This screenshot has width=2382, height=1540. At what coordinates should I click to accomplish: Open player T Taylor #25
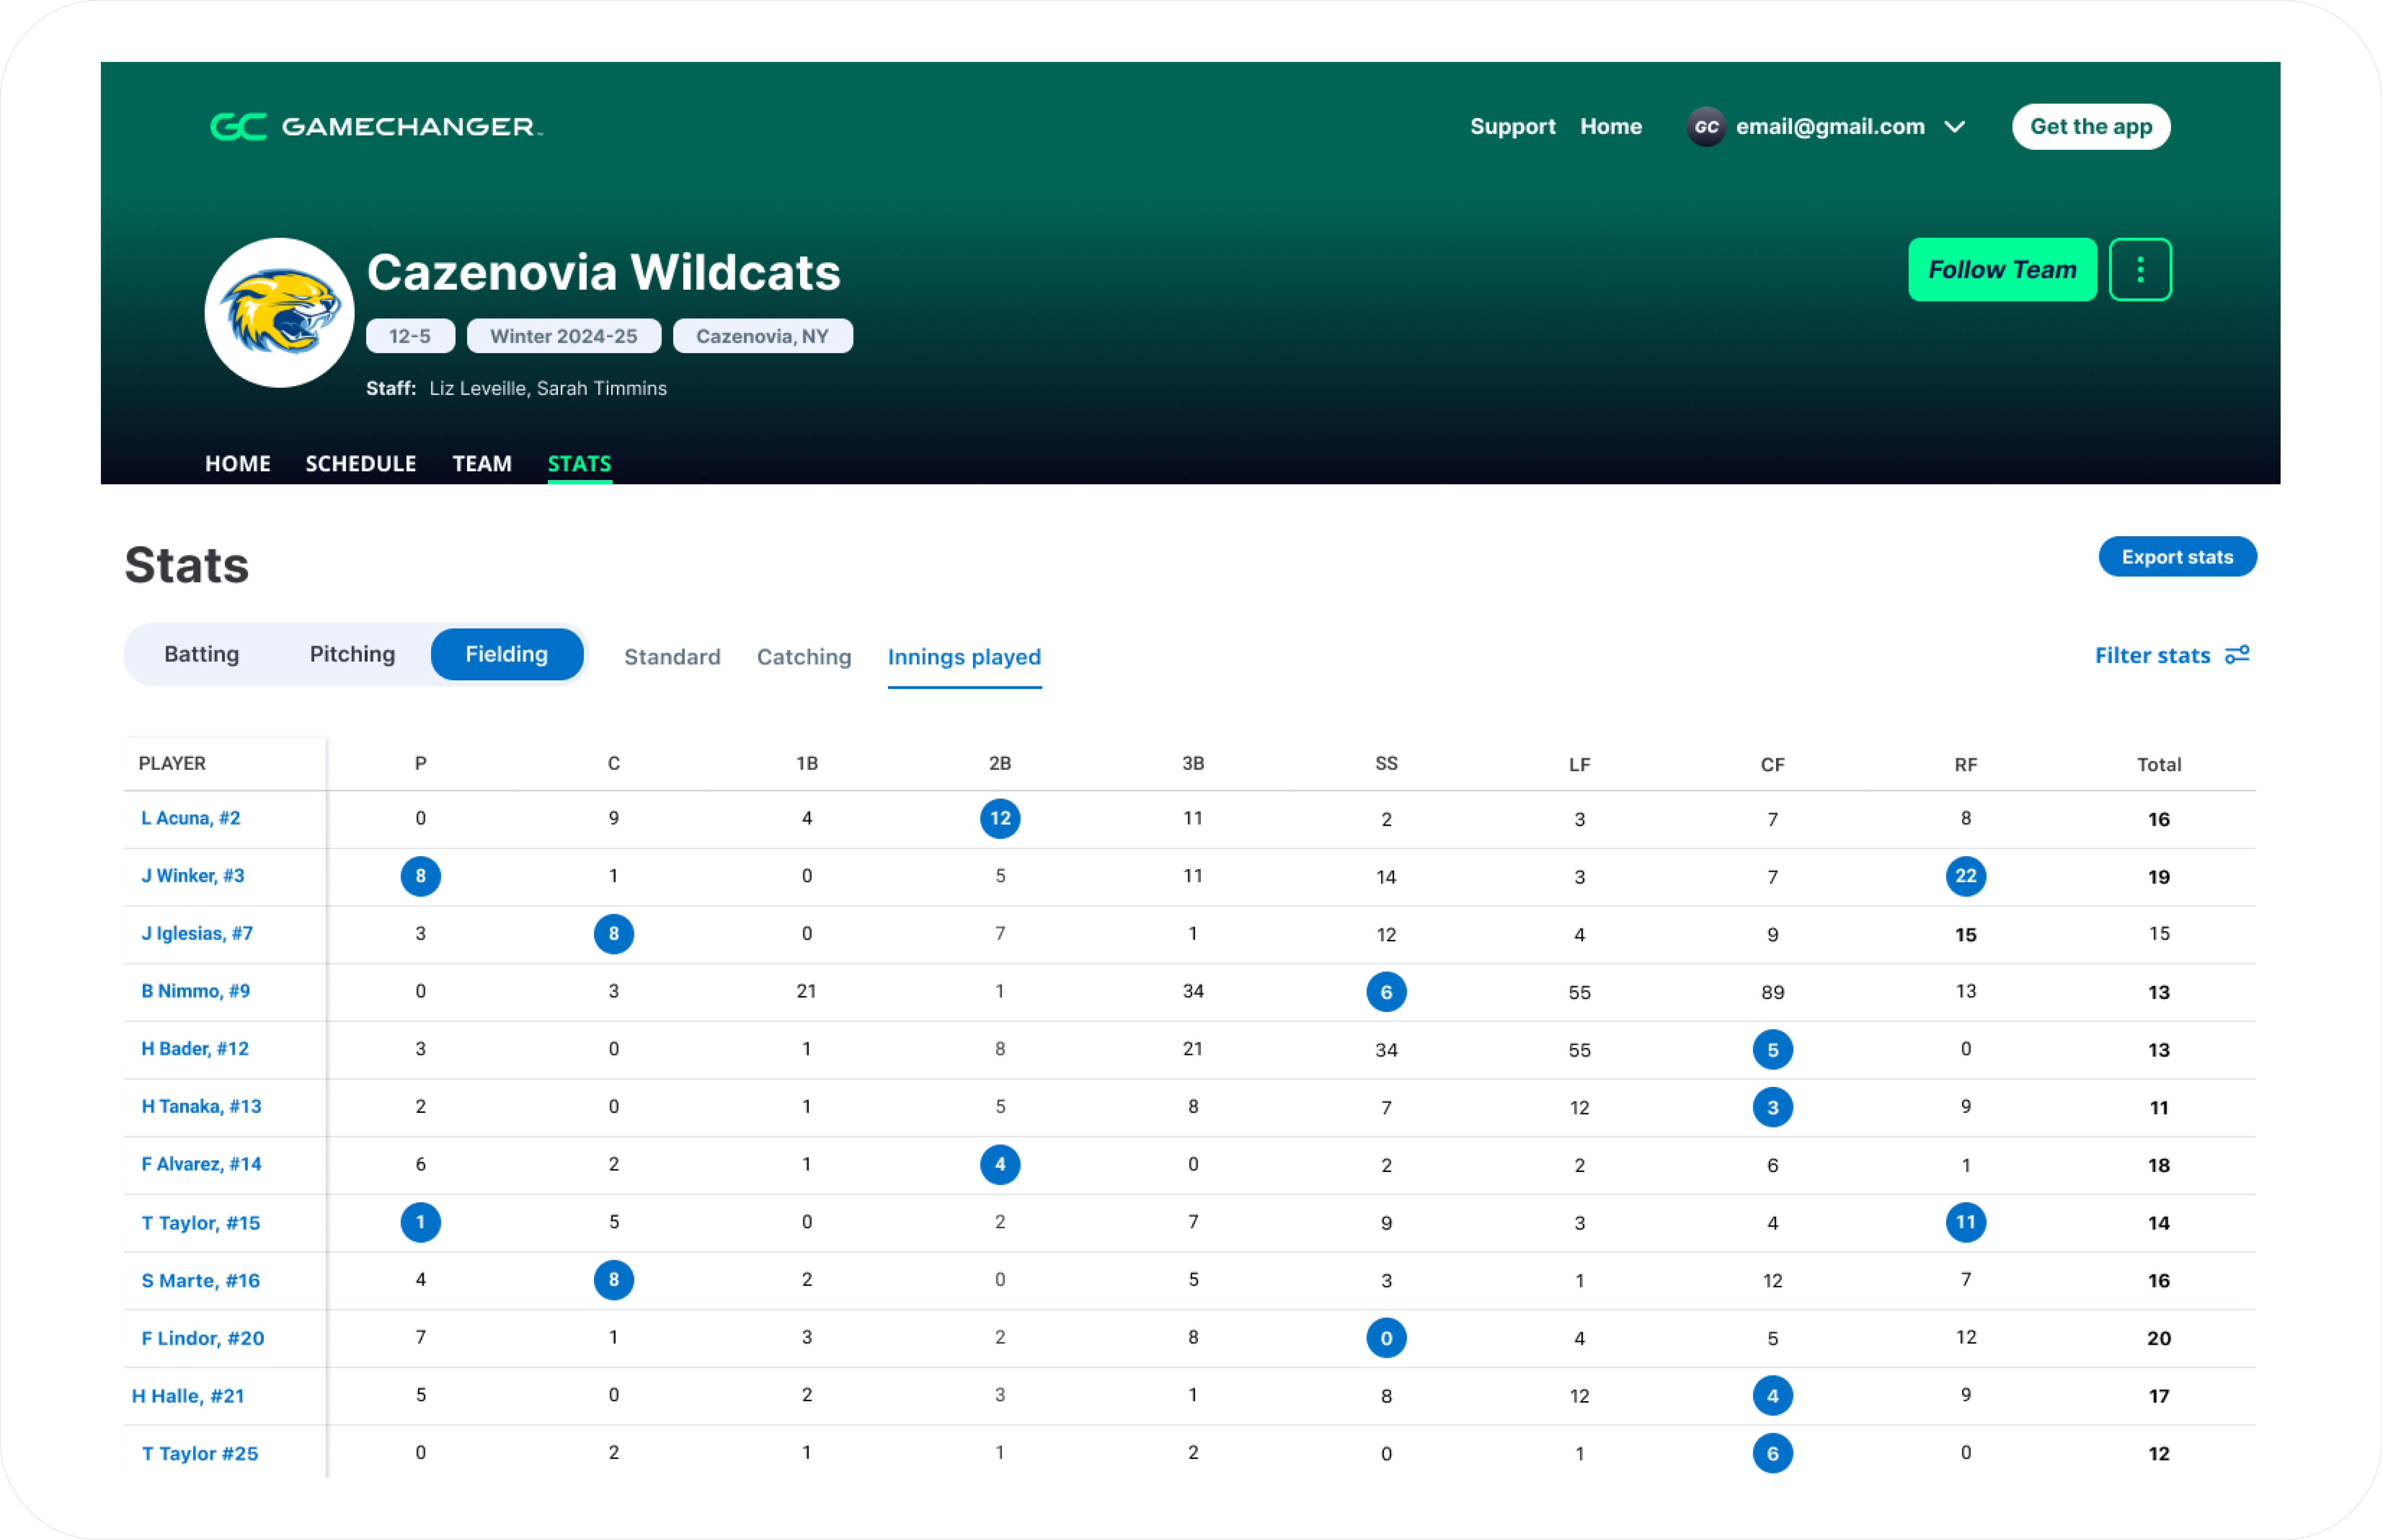(200, 1454)
